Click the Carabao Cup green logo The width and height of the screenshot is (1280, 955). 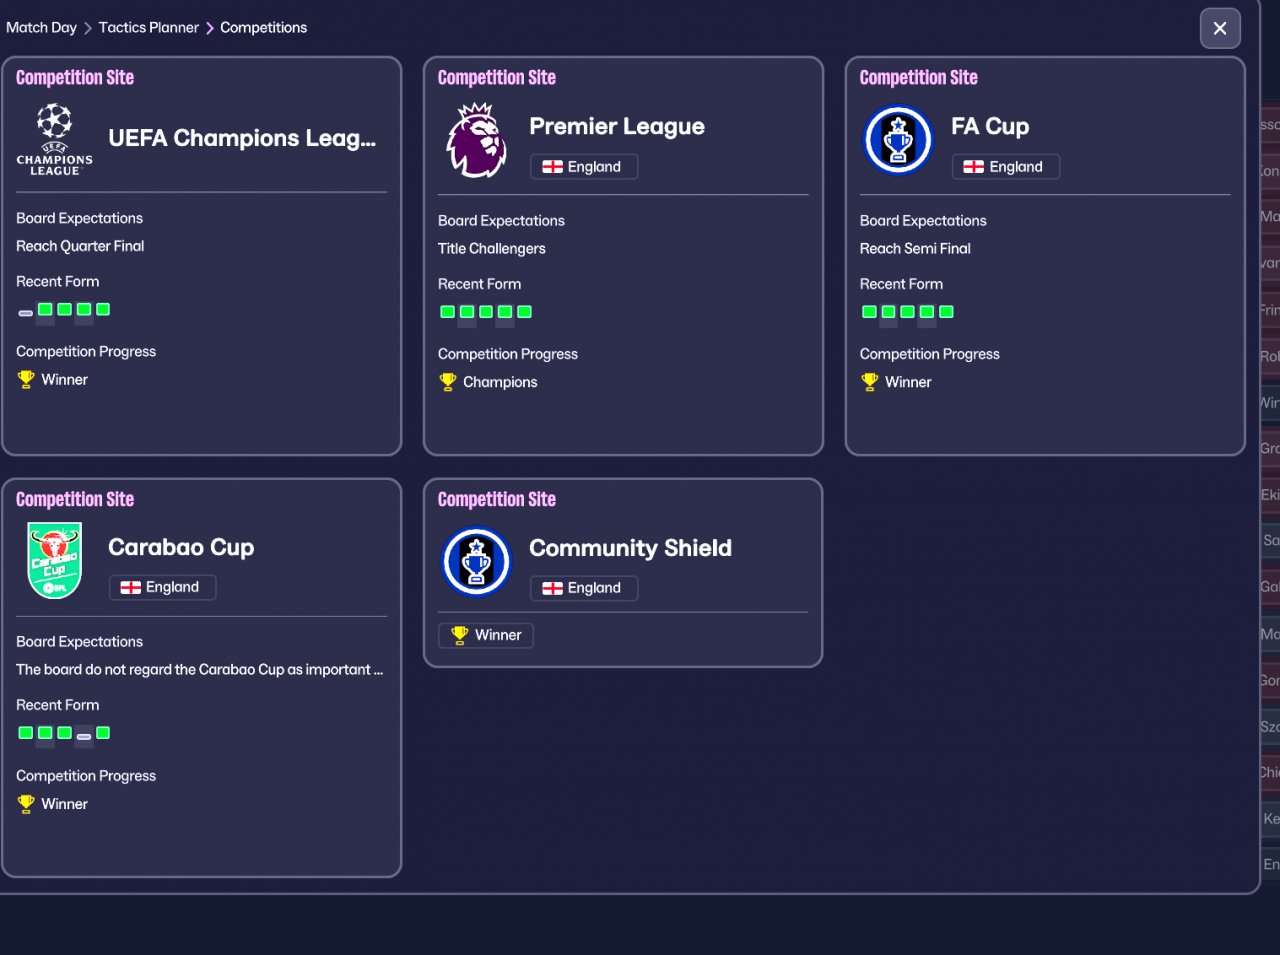point(54,561)
